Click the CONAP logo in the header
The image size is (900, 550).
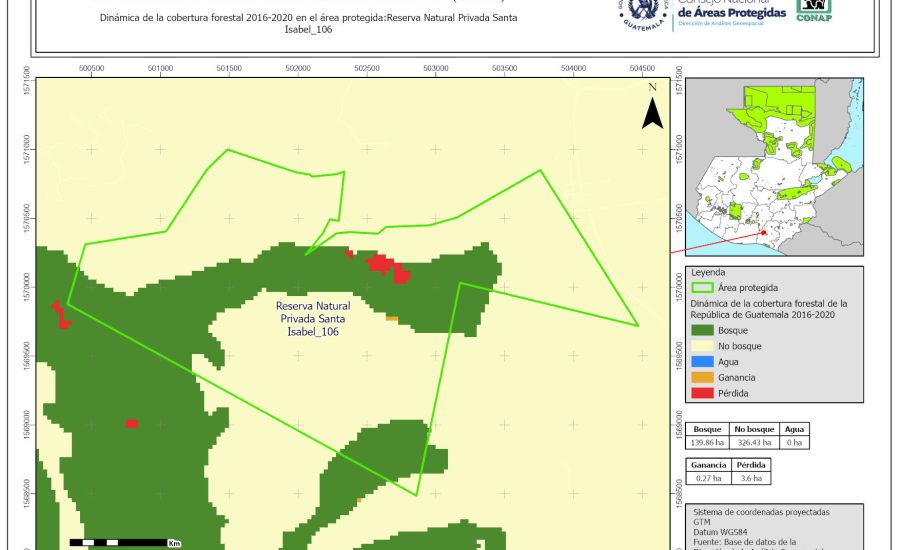[x=813, y=10]
